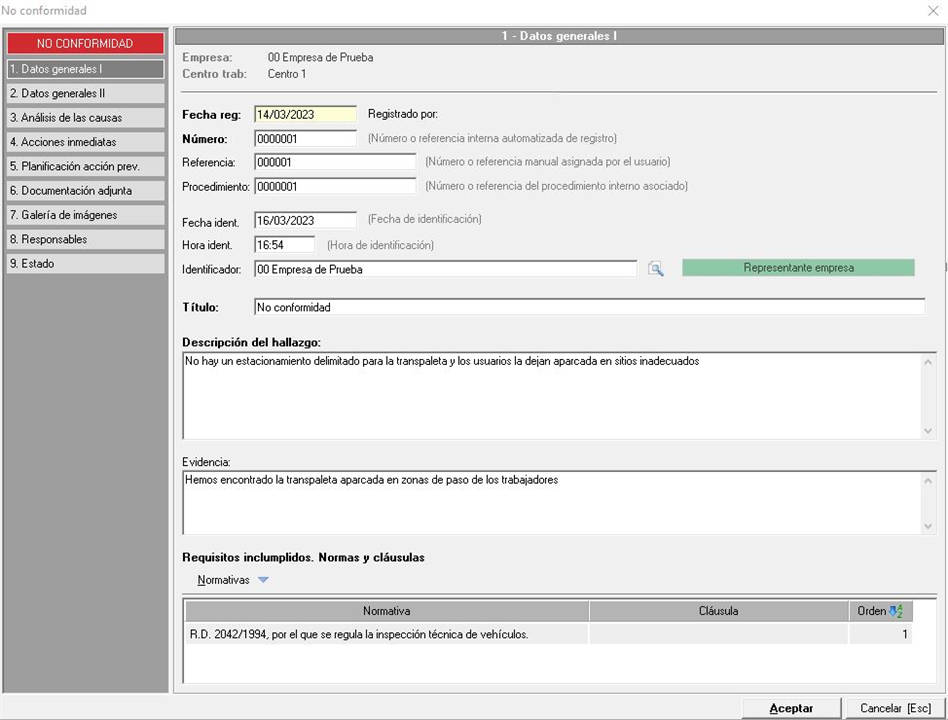Expand the Normativas dropdown arrow
This screenshot has width=948, height=720.
pos(263,580)
